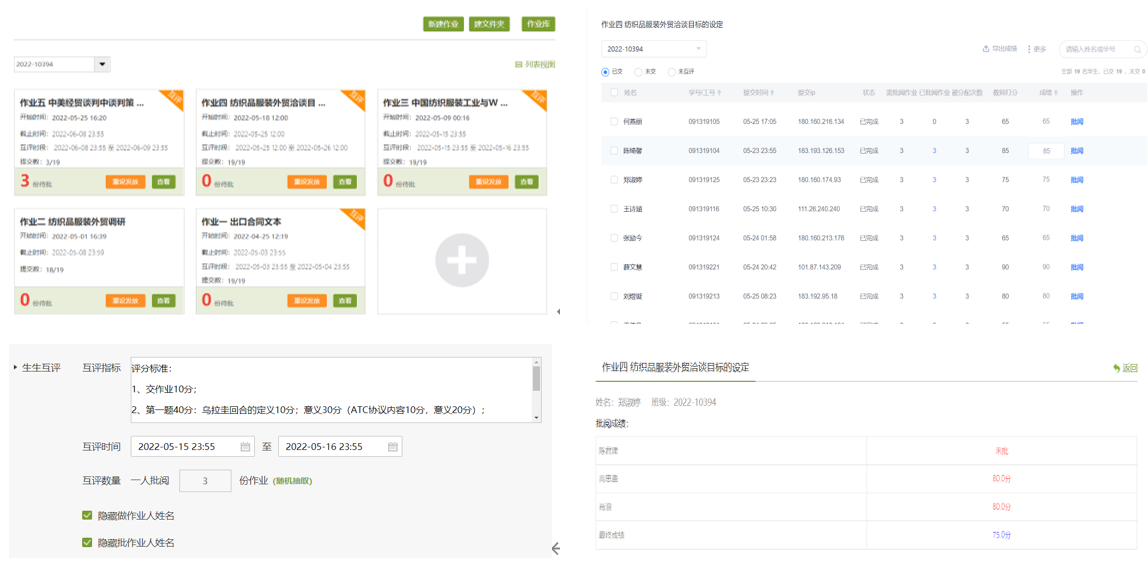Open the 作业库 (homework library) button
This screenshot has width=1148, height=563.
[538, 24]
